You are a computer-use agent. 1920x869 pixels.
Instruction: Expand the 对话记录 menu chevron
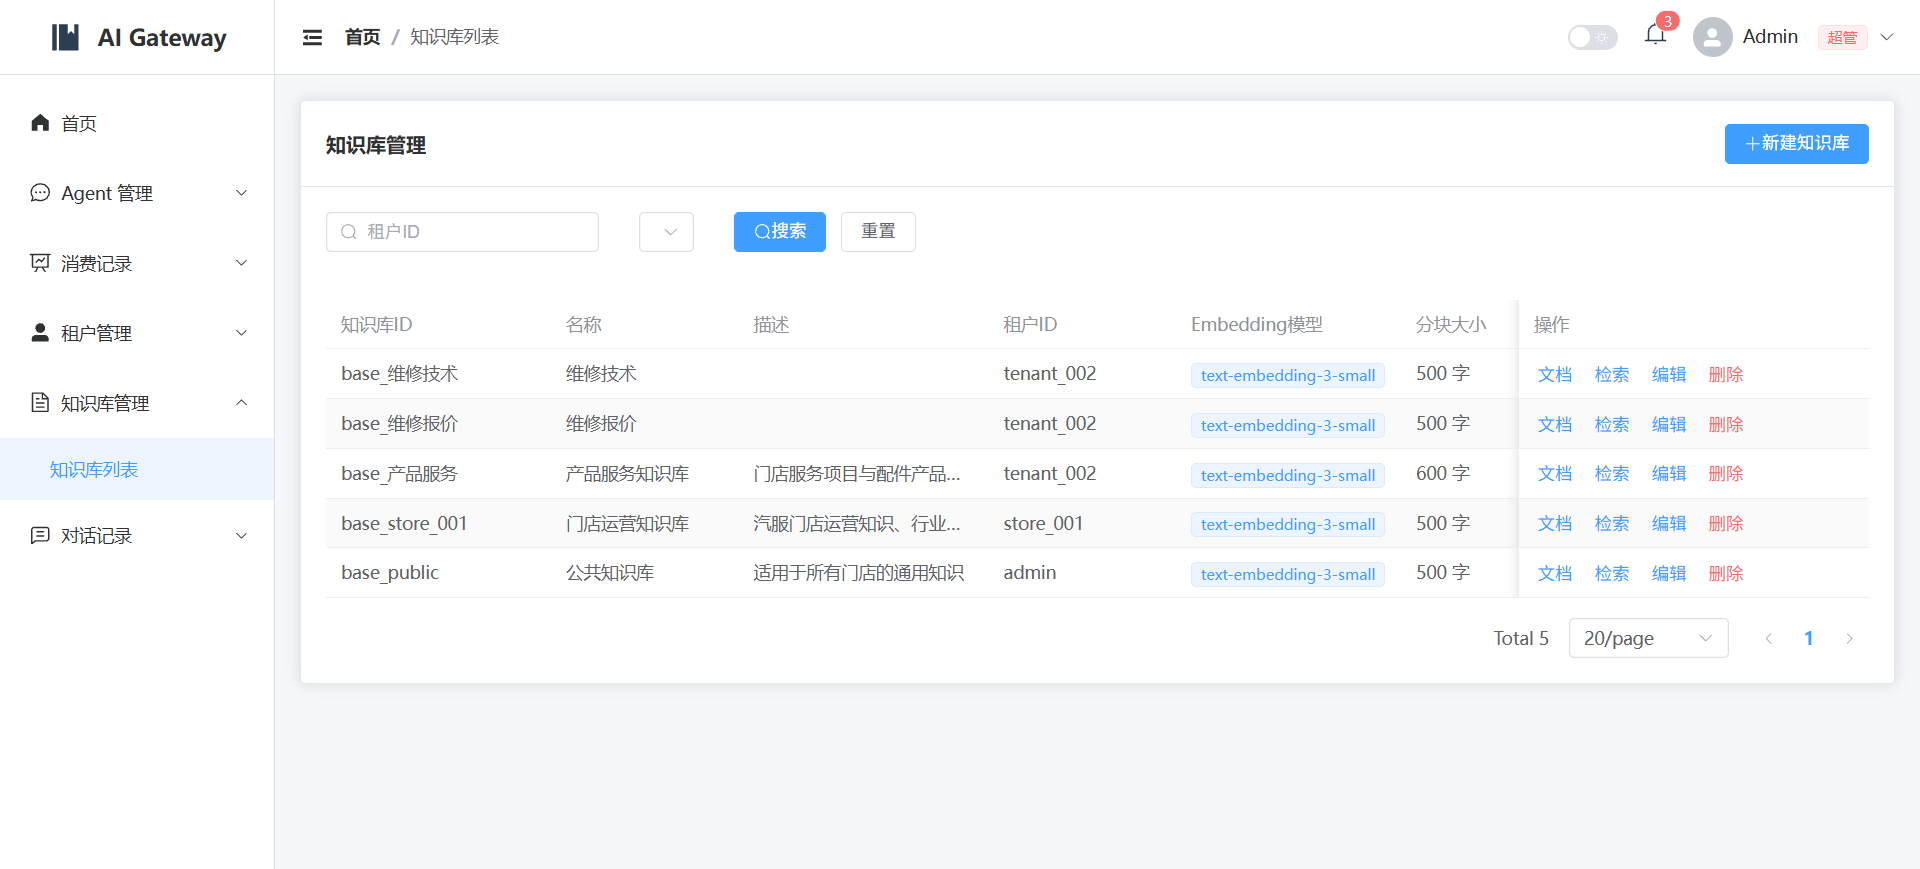pos(241,535)
